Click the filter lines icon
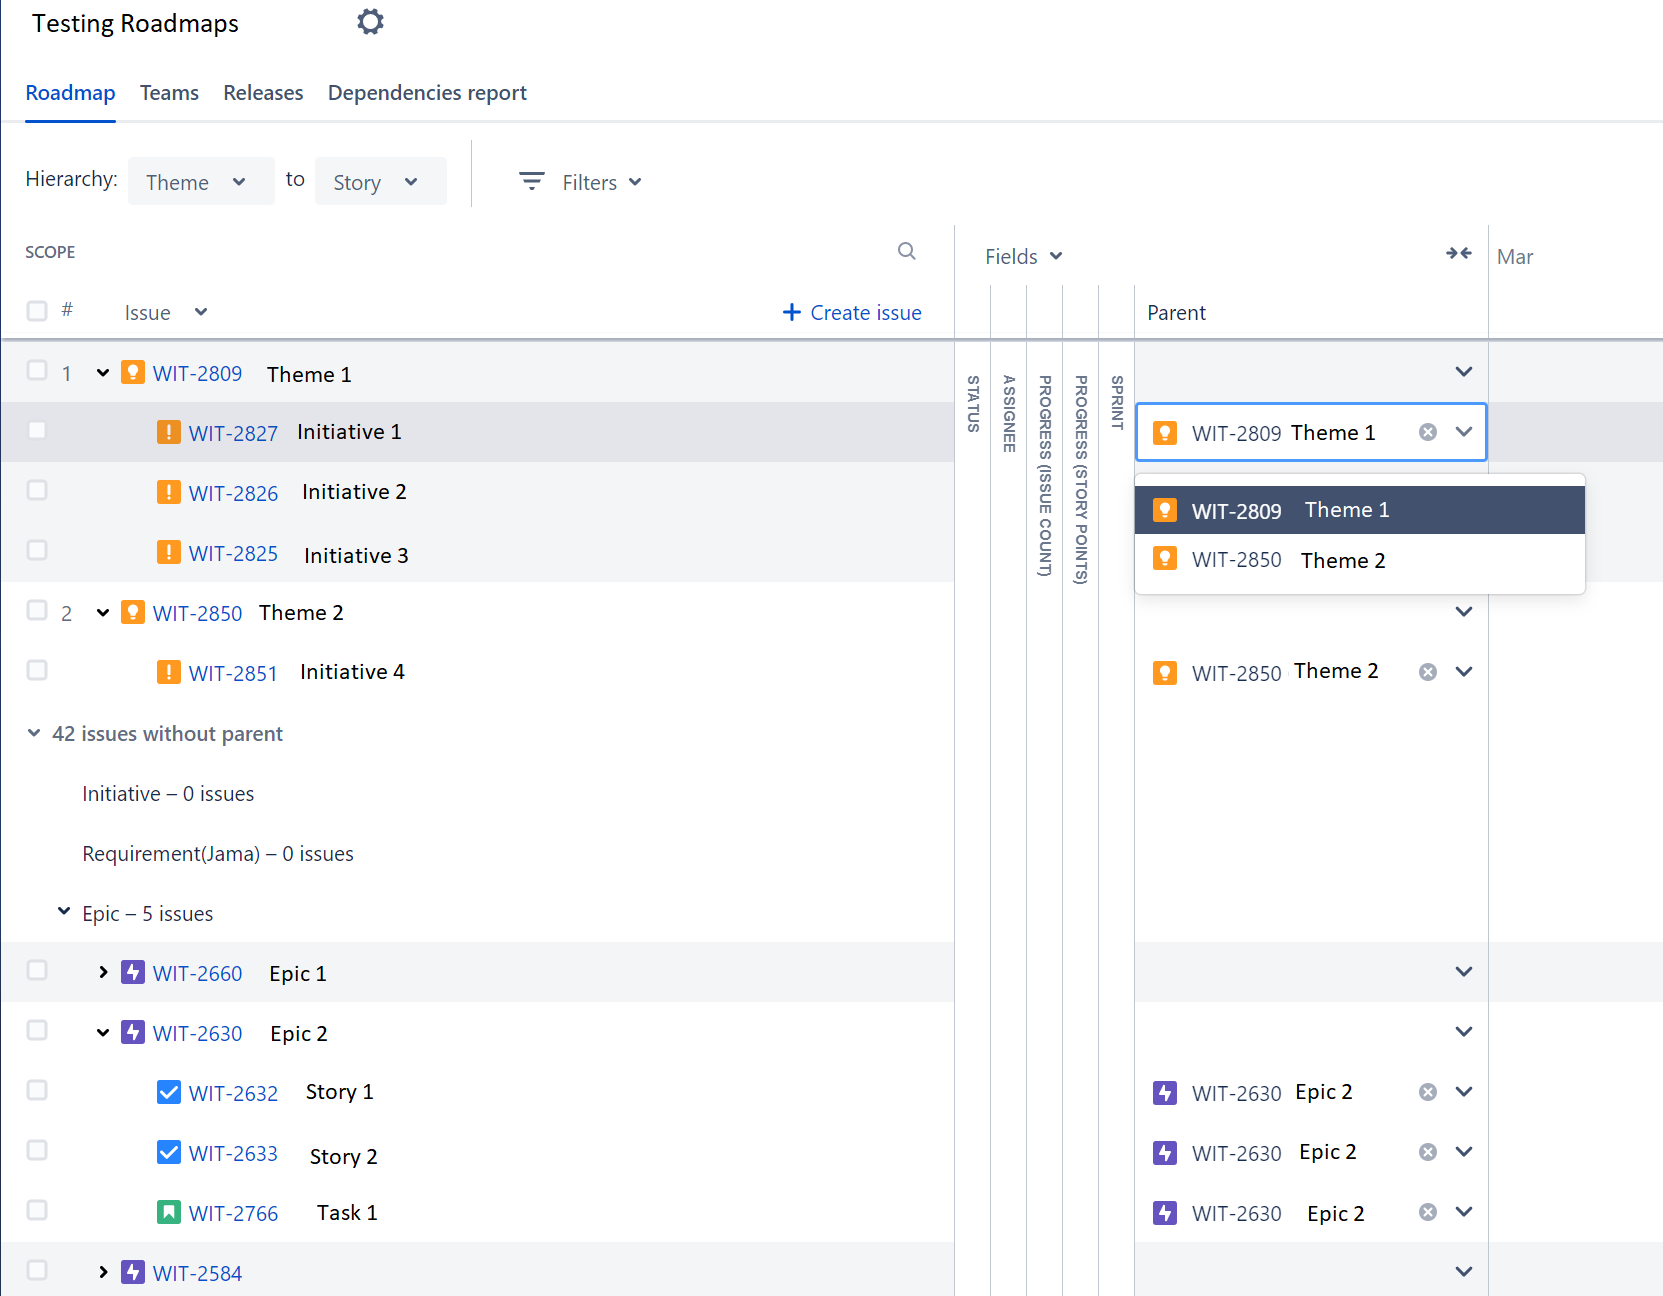1663x1296 pixels. [x=532, y=181]
